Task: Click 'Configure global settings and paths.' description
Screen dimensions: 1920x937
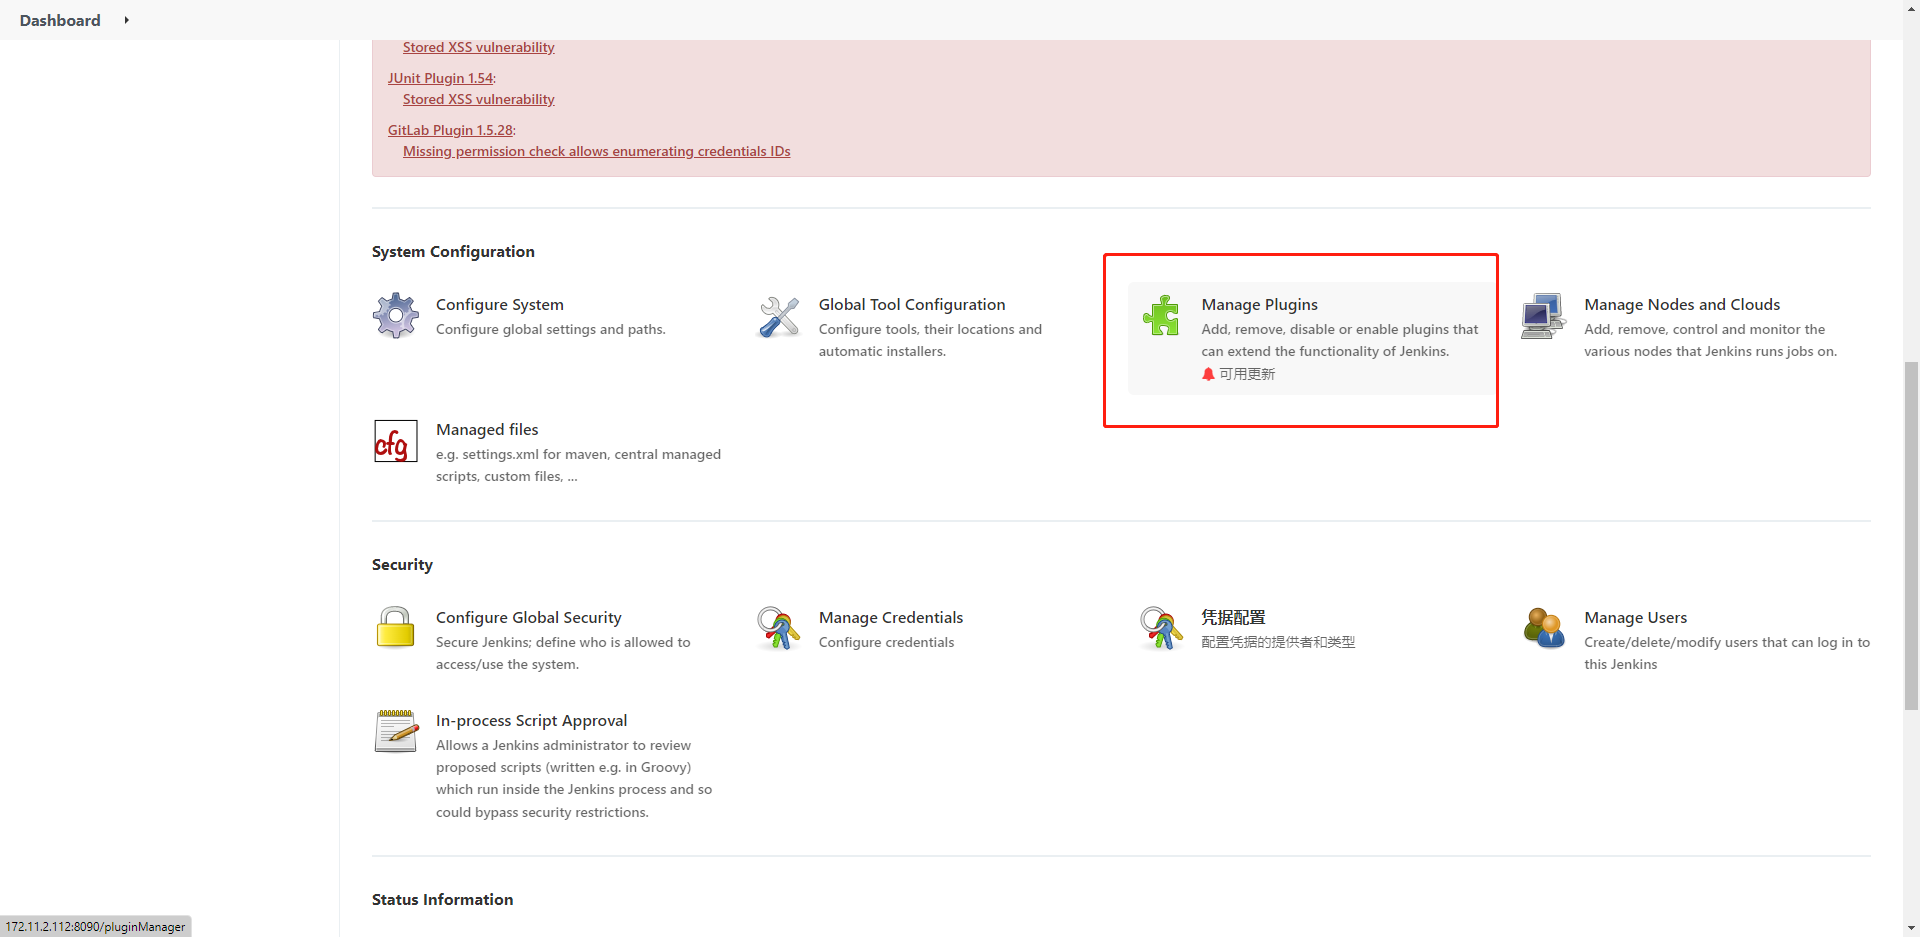Action: click(551, 329)
